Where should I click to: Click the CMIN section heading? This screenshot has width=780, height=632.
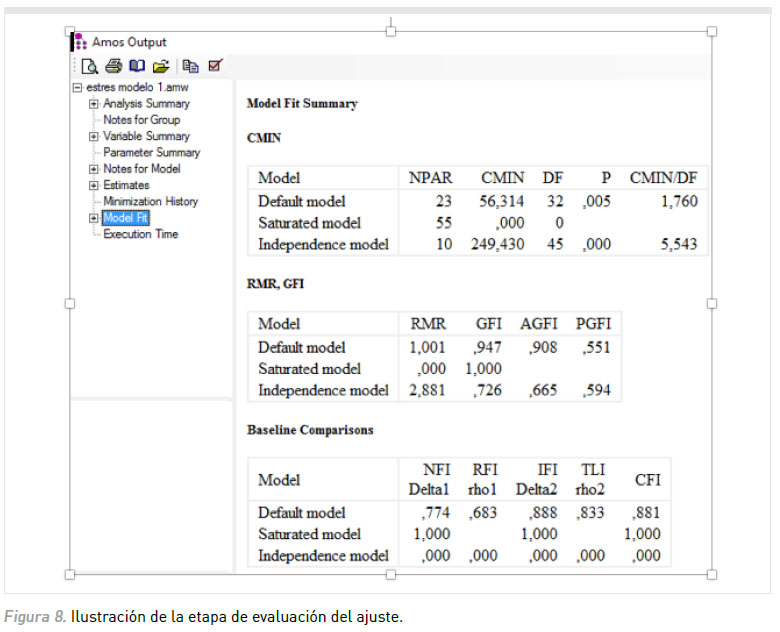click(264, 138)
